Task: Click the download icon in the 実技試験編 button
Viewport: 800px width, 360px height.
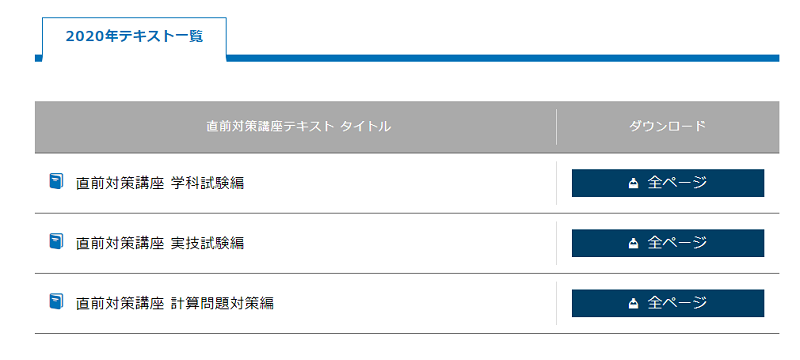Action: [634, 244]
